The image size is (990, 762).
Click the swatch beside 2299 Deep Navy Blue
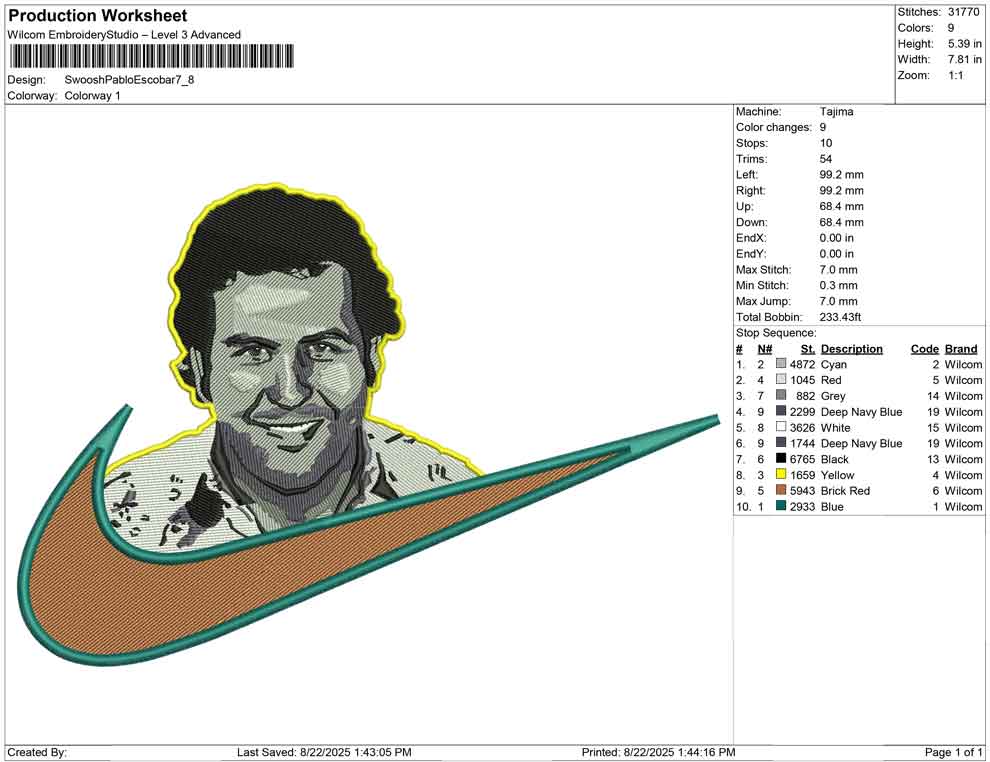coord(781,411)
